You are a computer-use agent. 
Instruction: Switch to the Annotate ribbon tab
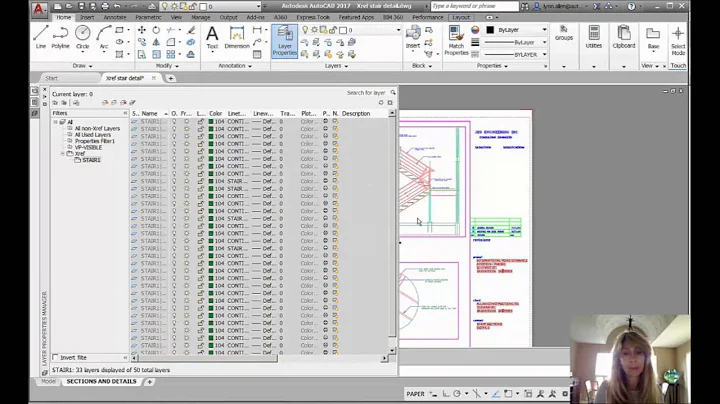pyautogui.click(x=115, y=17)
